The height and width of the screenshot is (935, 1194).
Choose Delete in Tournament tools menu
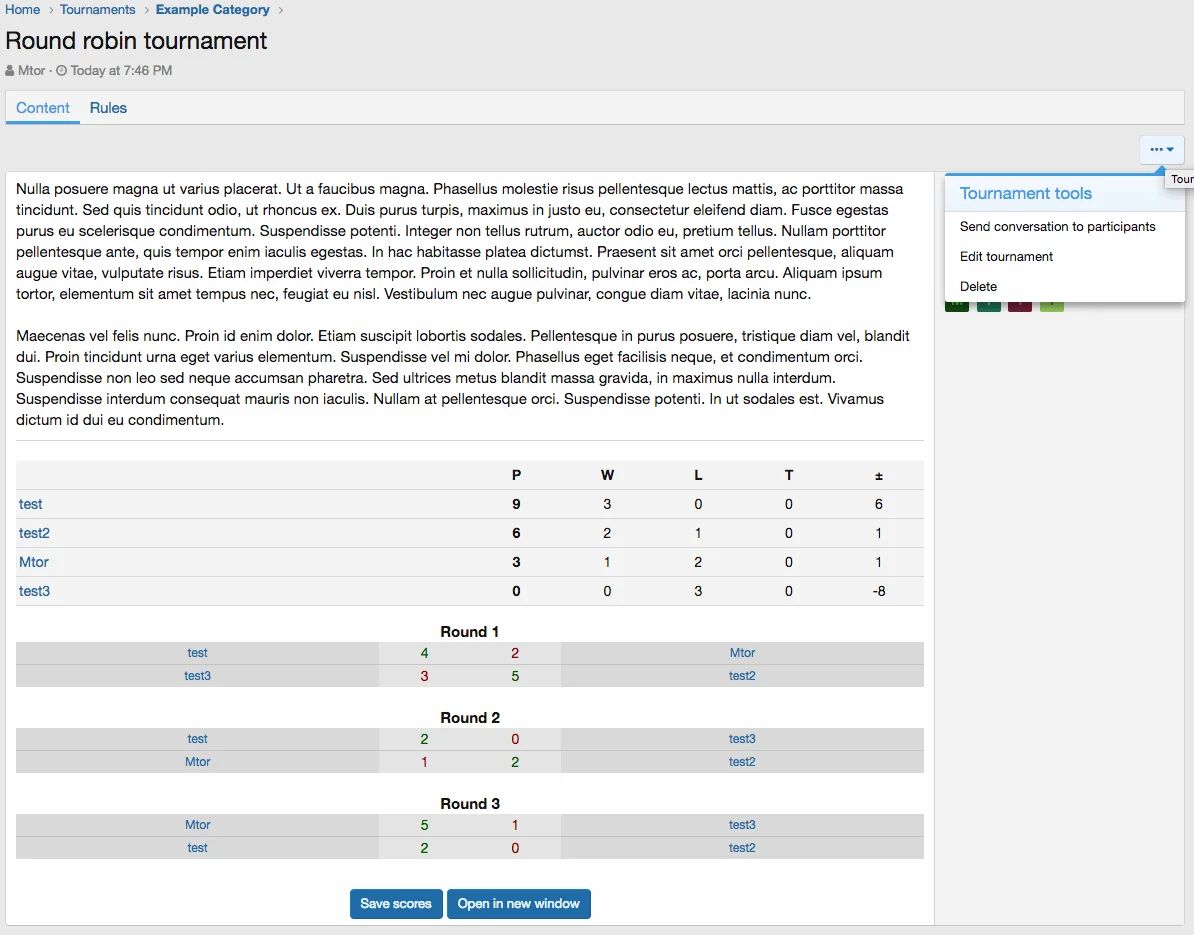978,287
